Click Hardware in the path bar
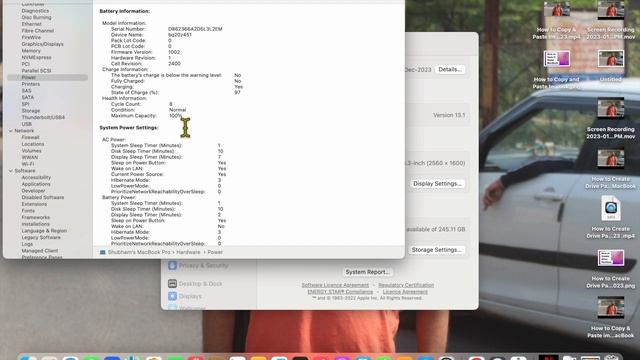Image resolution: width=640 pixels, height=360 pixels. [188, 252]
